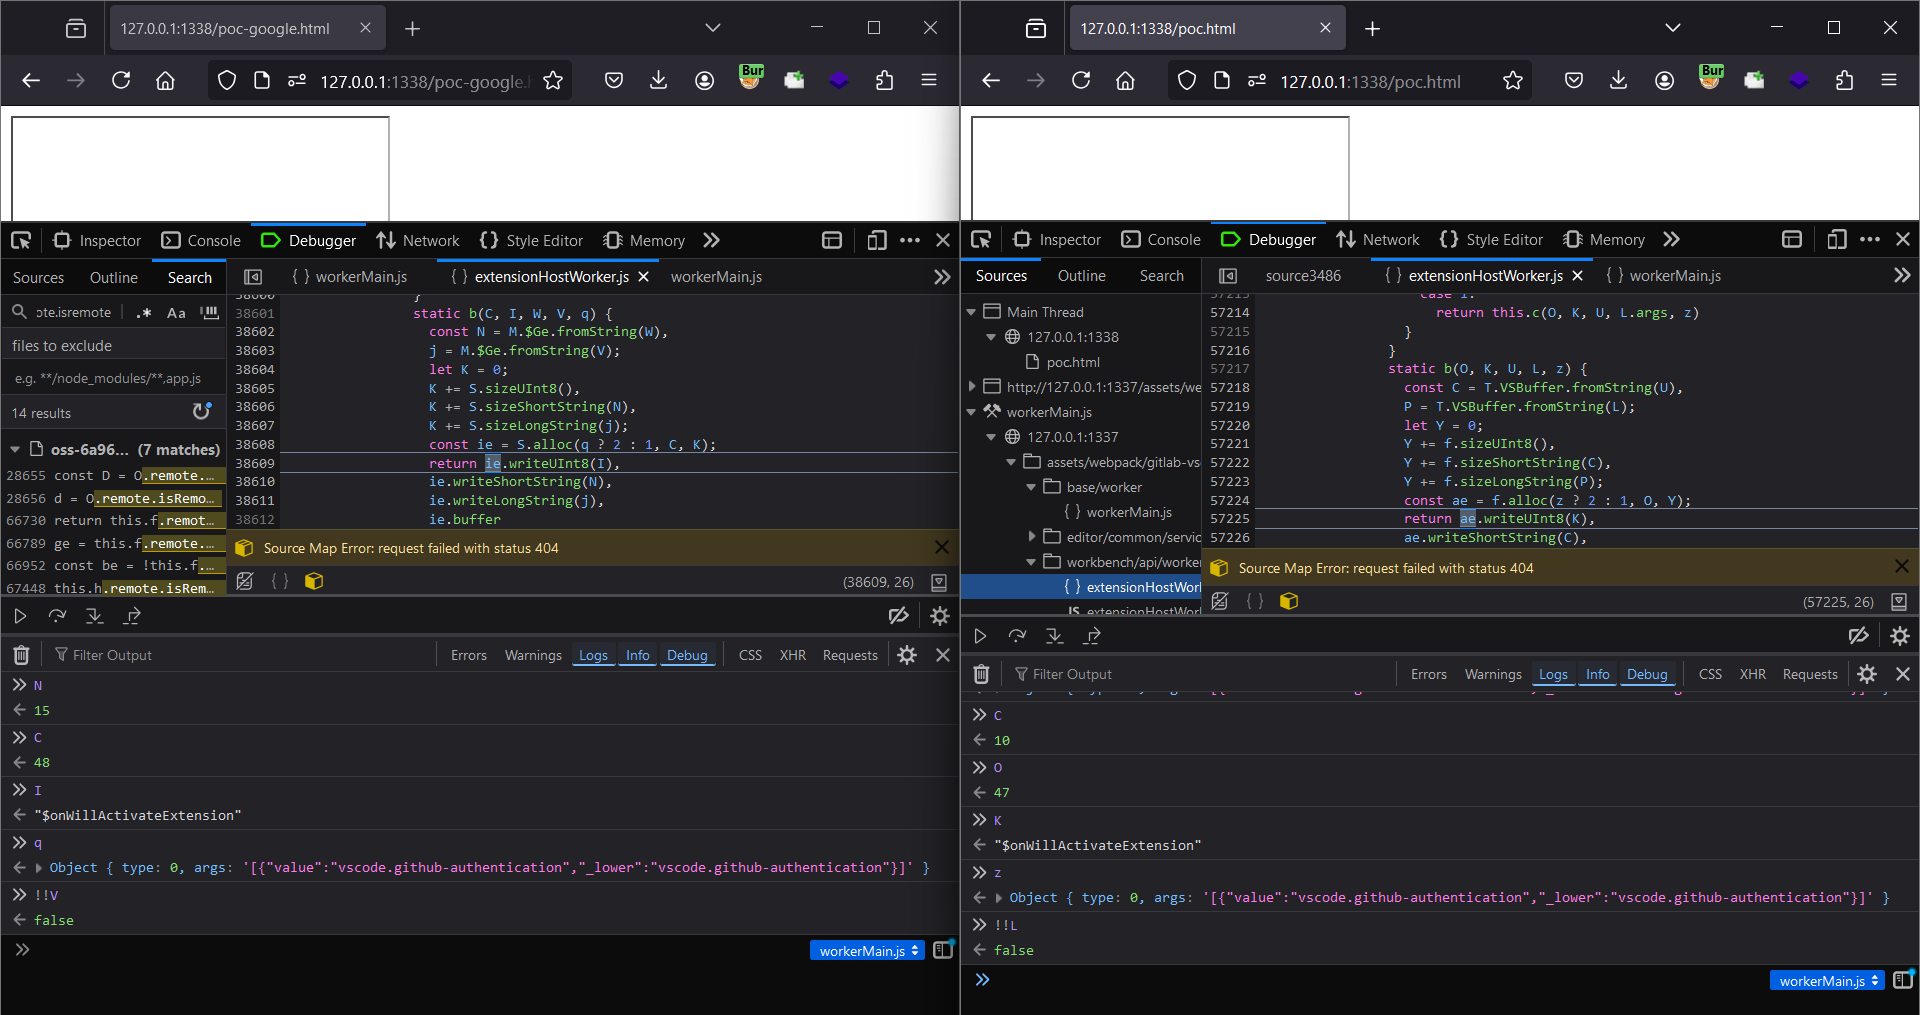Image resolution: width=1920 pixels, height=1015 pixels.
Task: Click Resume in the left debugger
Action: click(20, 616)
